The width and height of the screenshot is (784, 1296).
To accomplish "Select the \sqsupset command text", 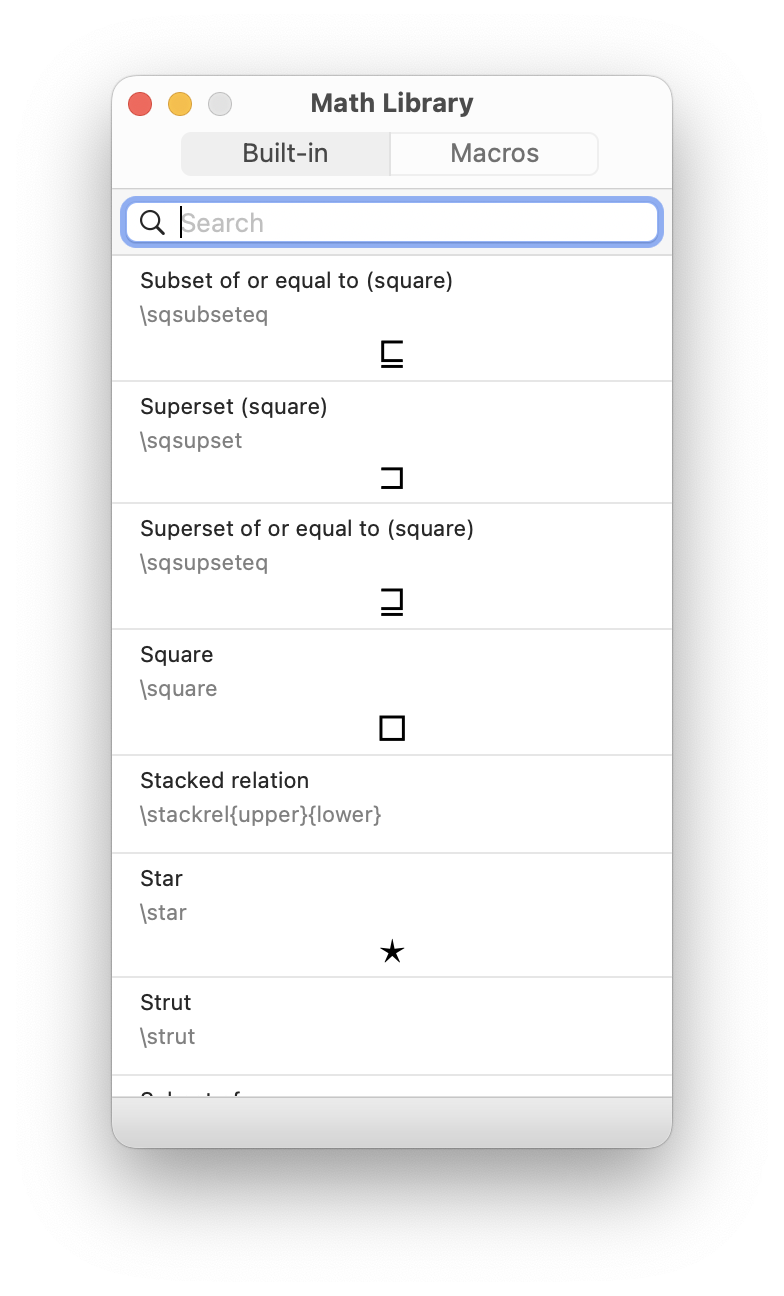I will [x=191, y=441].
